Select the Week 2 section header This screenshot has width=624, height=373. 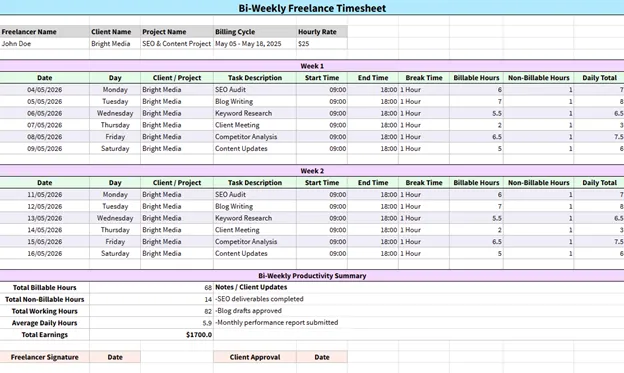pos(312,171)
